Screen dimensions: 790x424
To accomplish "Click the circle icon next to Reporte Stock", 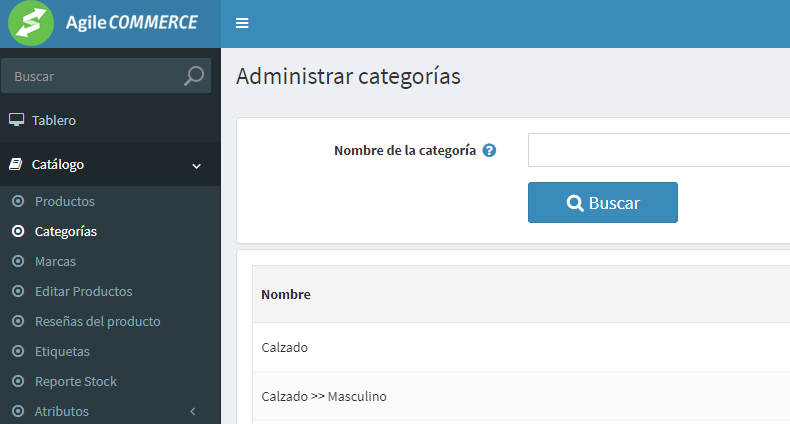I will [18, 381].
